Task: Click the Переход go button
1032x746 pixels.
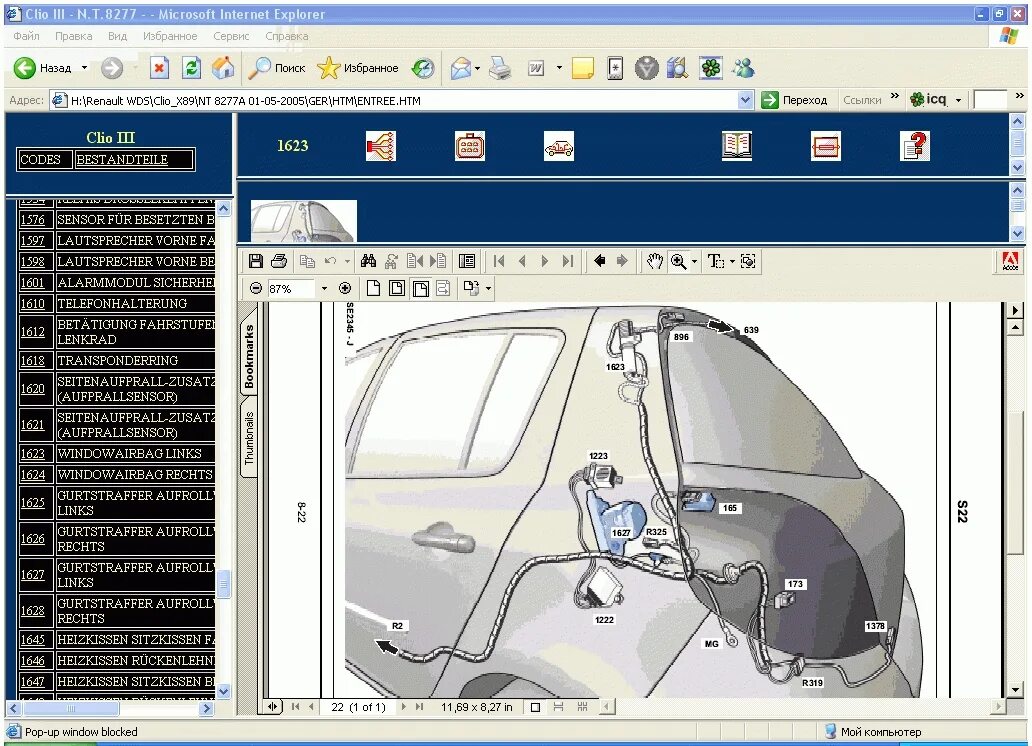Action: tap(794, 100)
